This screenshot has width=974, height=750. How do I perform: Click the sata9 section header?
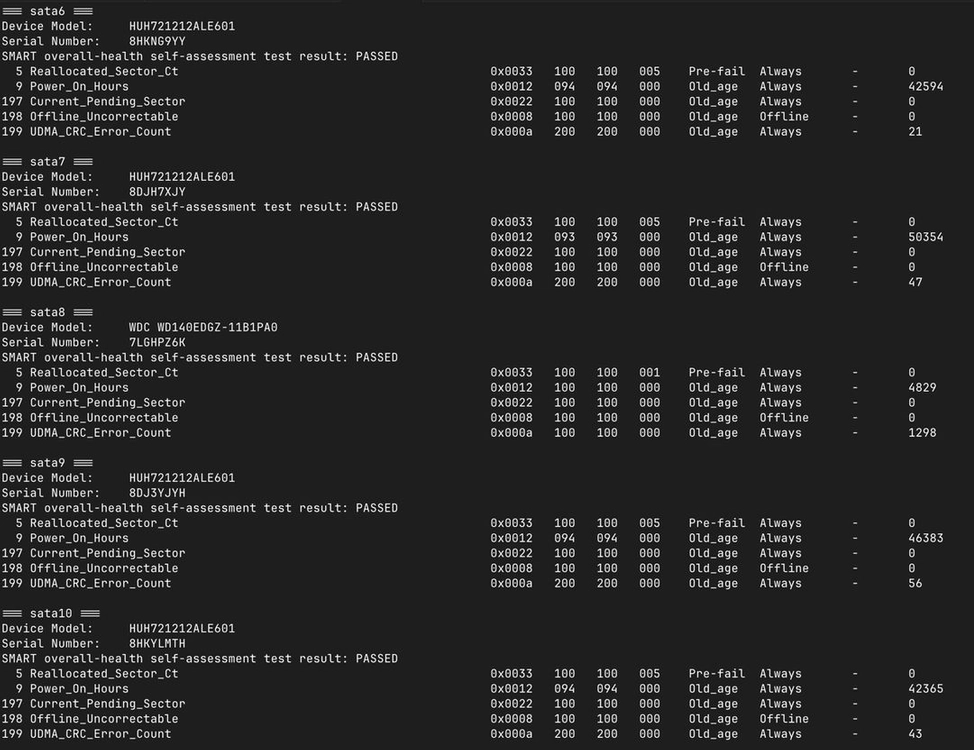[47, 463]
